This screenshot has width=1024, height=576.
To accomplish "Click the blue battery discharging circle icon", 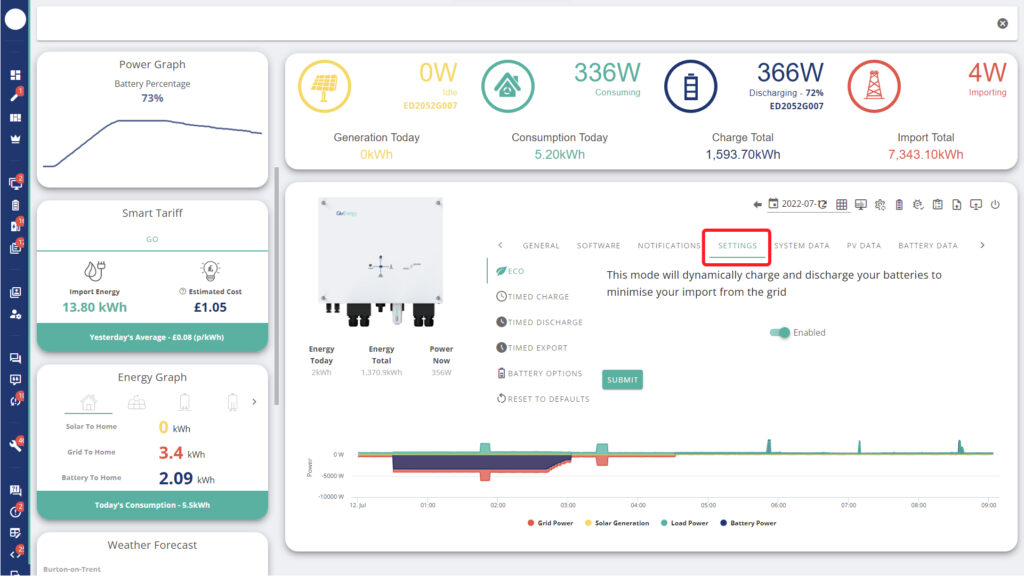I will [691, 87].
